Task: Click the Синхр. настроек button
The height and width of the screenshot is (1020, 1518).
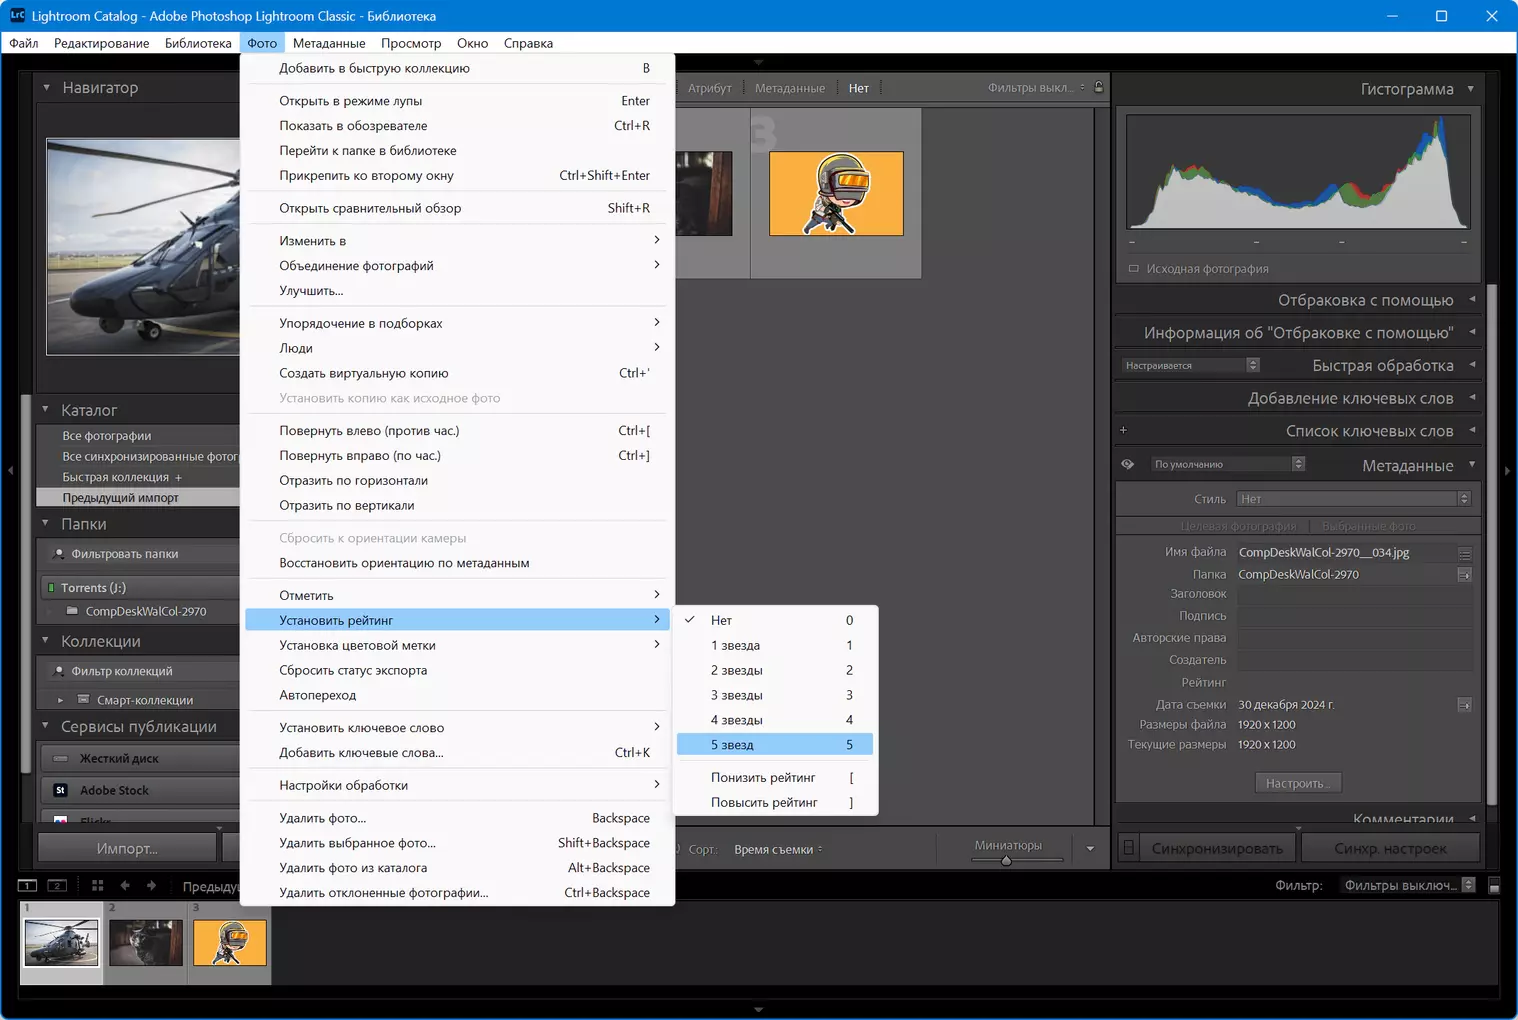Action: [1390, 848]
